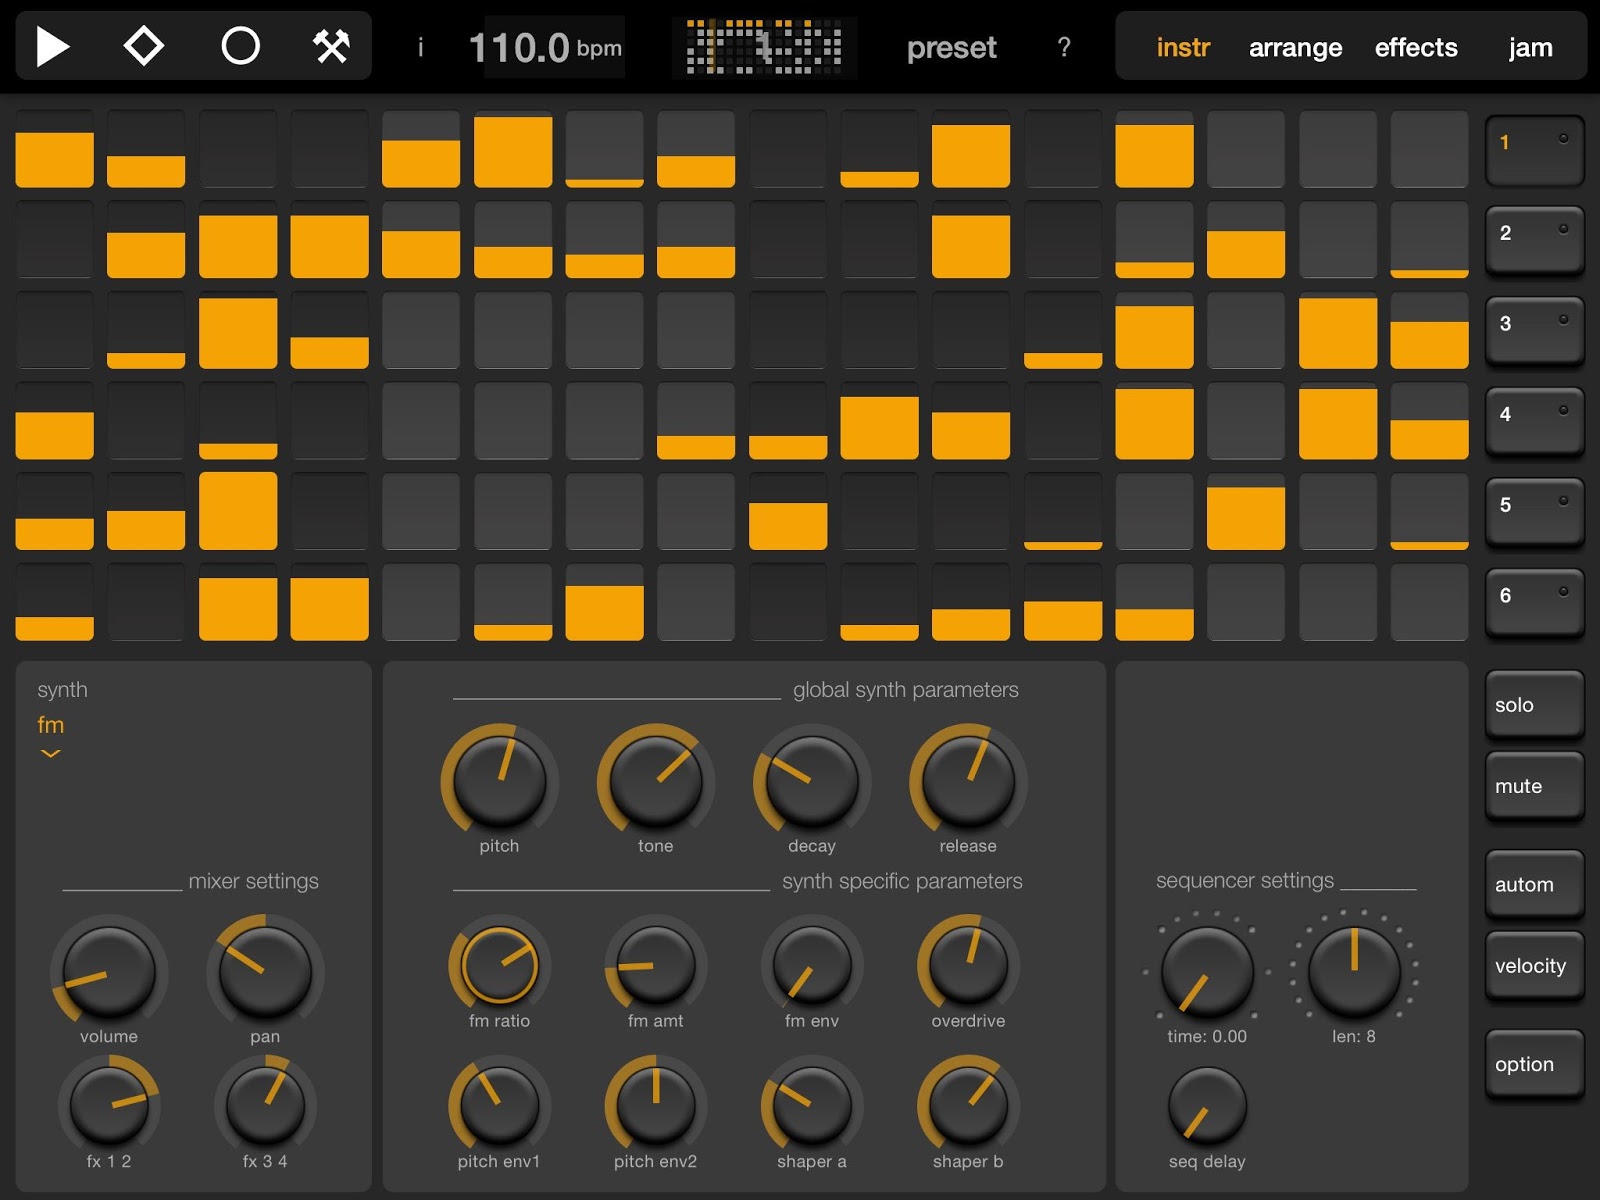Click the fm env knob
The width and height of the screenshot is (1600, 1200).
(x=811, y=965)
